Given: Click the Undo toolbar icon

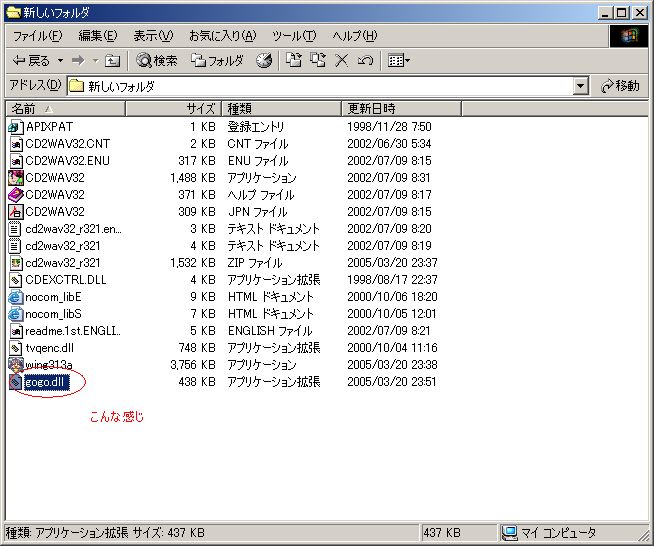Looking at the screenshot, I should pyautogui.click(x=365, y=61).
